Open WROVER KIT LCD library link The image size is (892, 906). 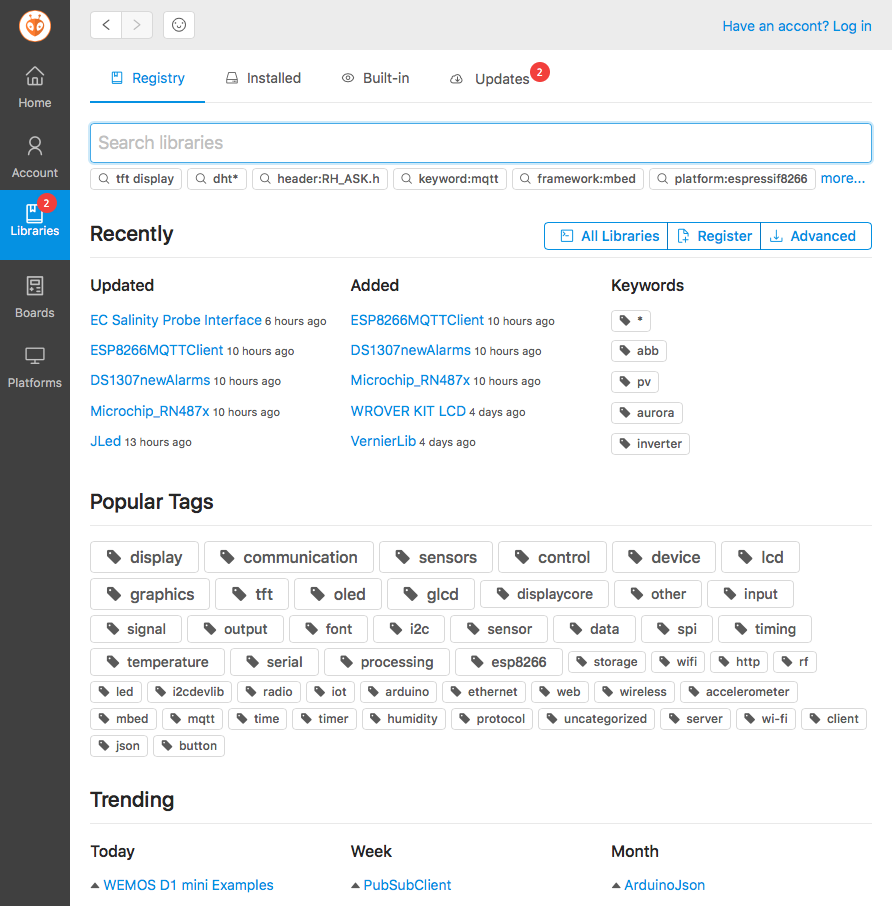pos(408,411)
